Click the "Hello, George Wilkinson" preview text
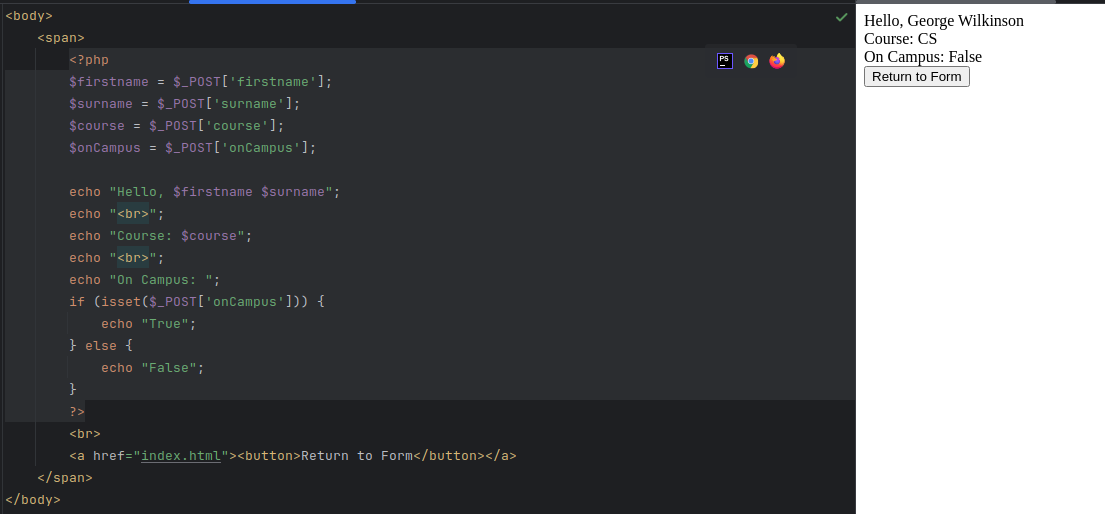Viewport: 1105px width, 514px height. (943, 21)
